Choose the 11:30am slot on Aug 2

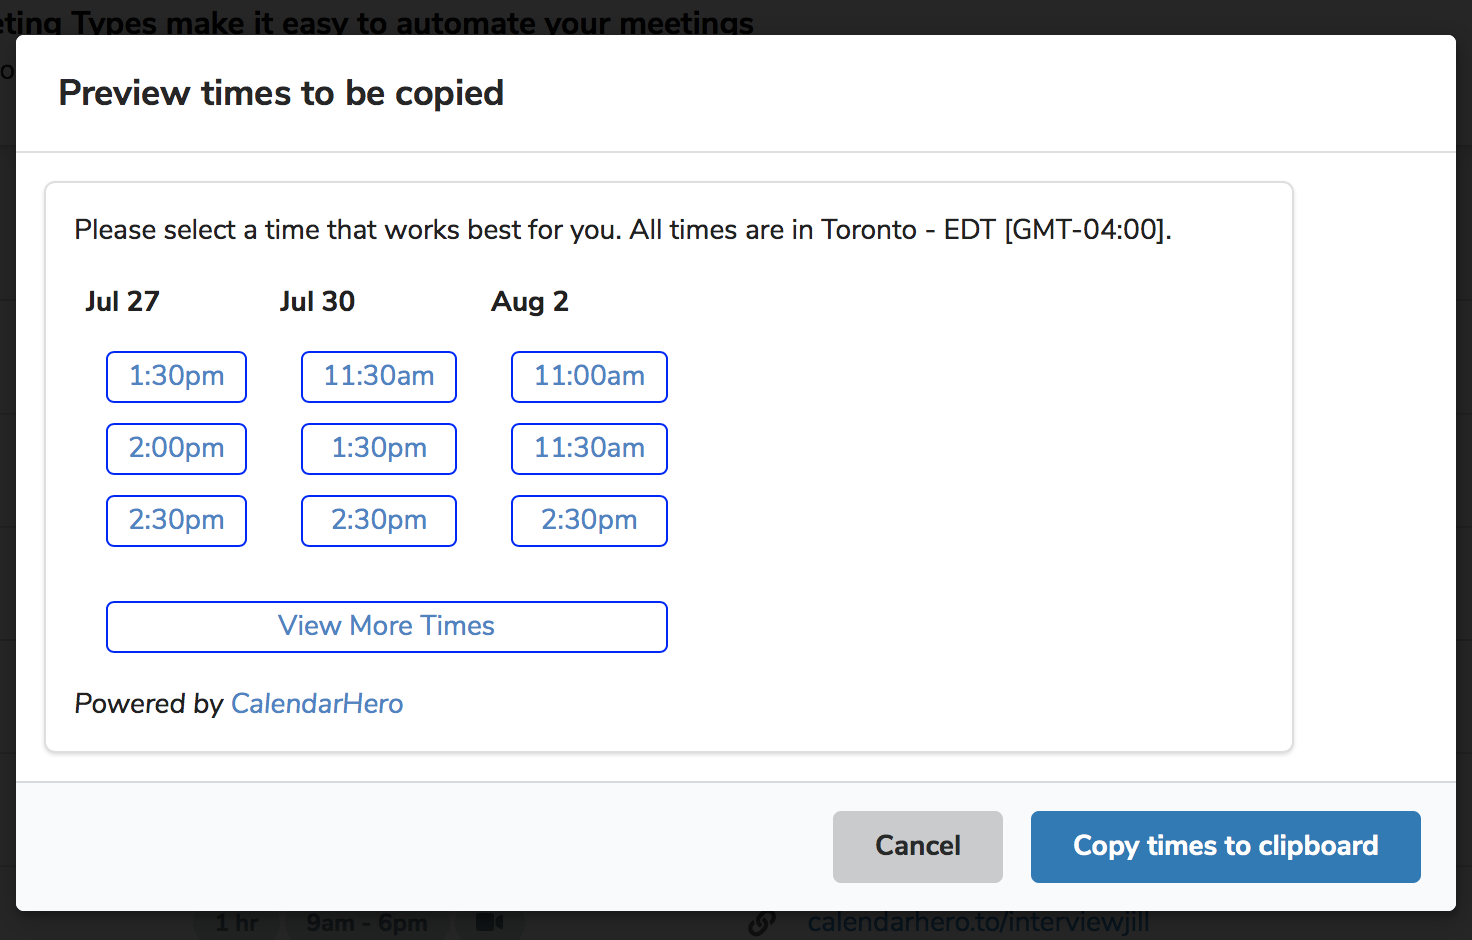[x=589, y=449]
